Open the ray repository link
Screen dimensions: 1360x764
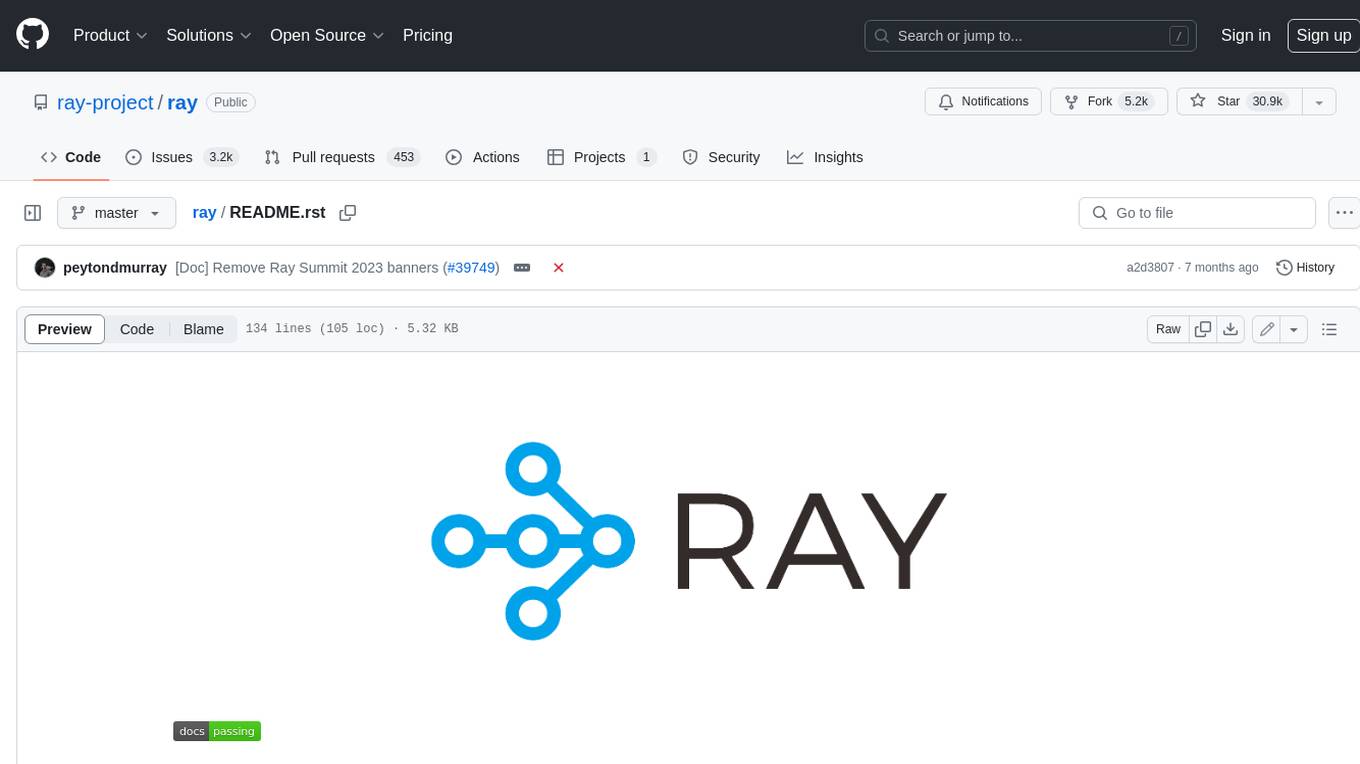click(182, 102)
